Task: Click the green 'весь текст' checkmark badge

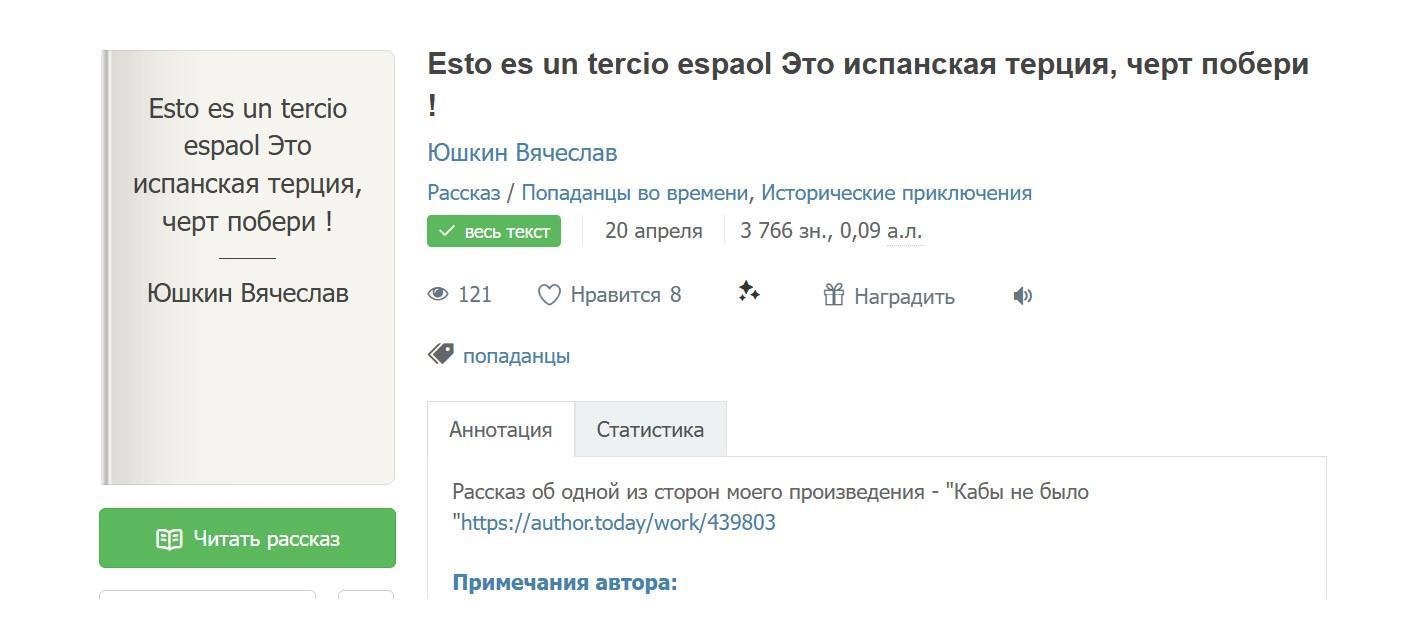Action: (494, 231)
